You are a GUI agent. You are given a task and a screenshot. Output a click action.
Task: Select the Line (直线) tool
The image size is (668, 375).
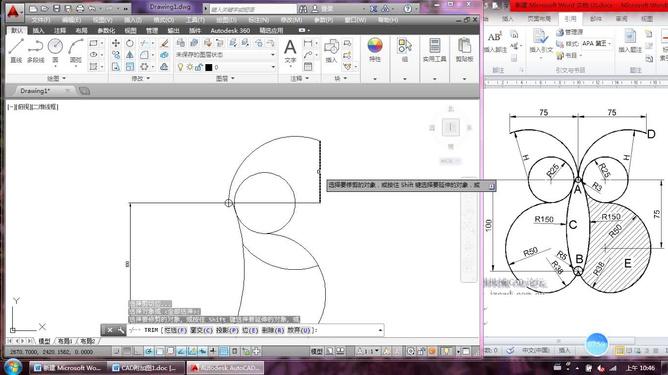pos(16,50)
